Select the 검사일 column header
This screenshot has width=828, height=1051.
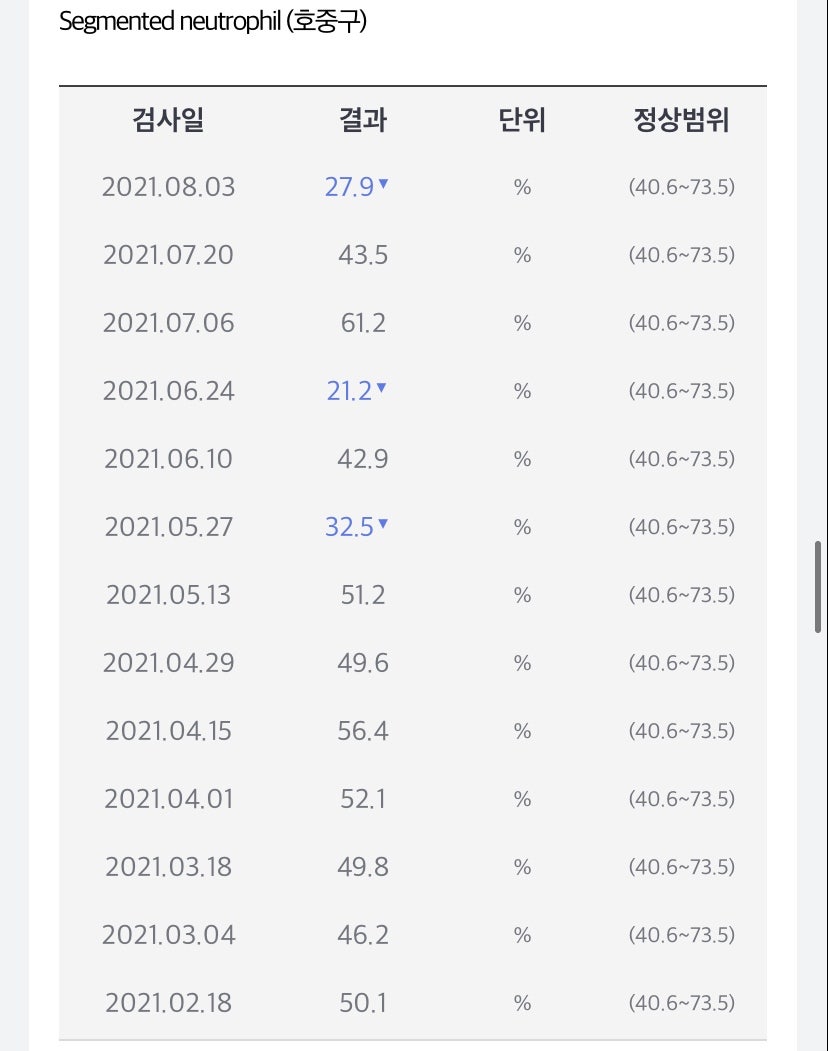coord(168,120)
